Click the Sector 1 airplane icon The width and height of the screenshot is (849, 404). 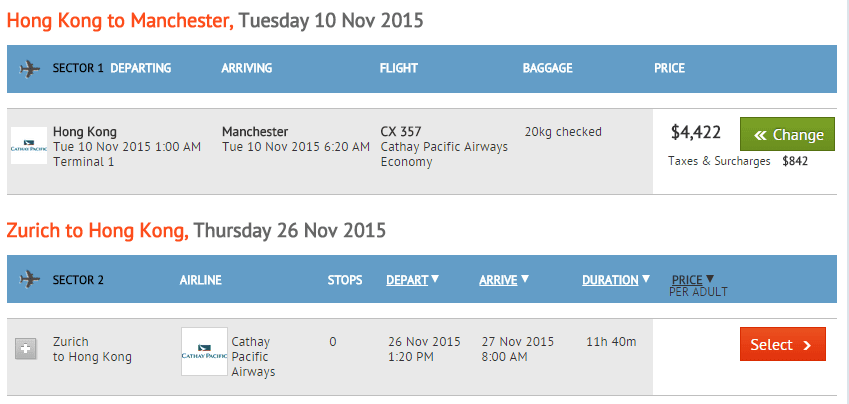29,69
